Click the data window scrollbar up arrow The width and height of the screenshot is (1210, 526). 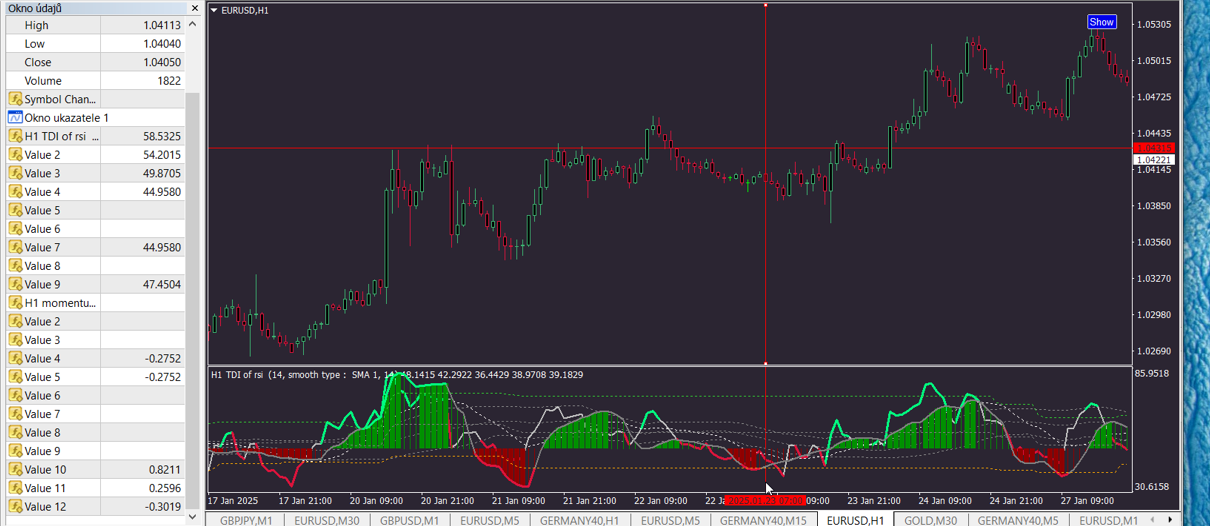192,24
